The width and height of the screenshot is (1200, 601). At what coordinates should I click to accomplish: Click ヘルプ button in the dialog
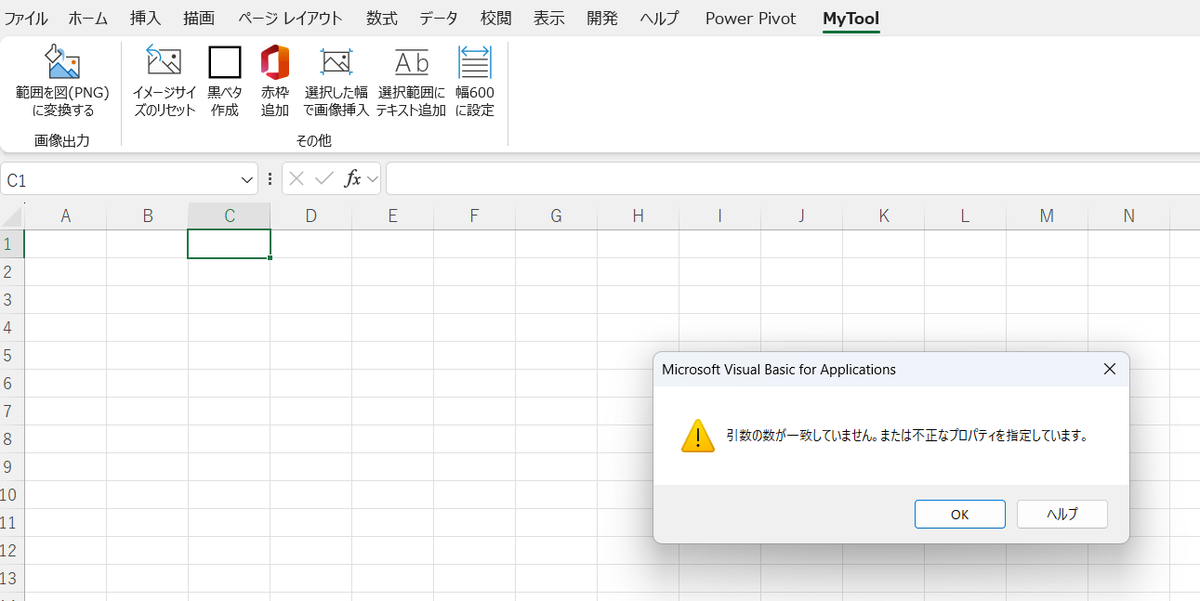[1062, 514]
